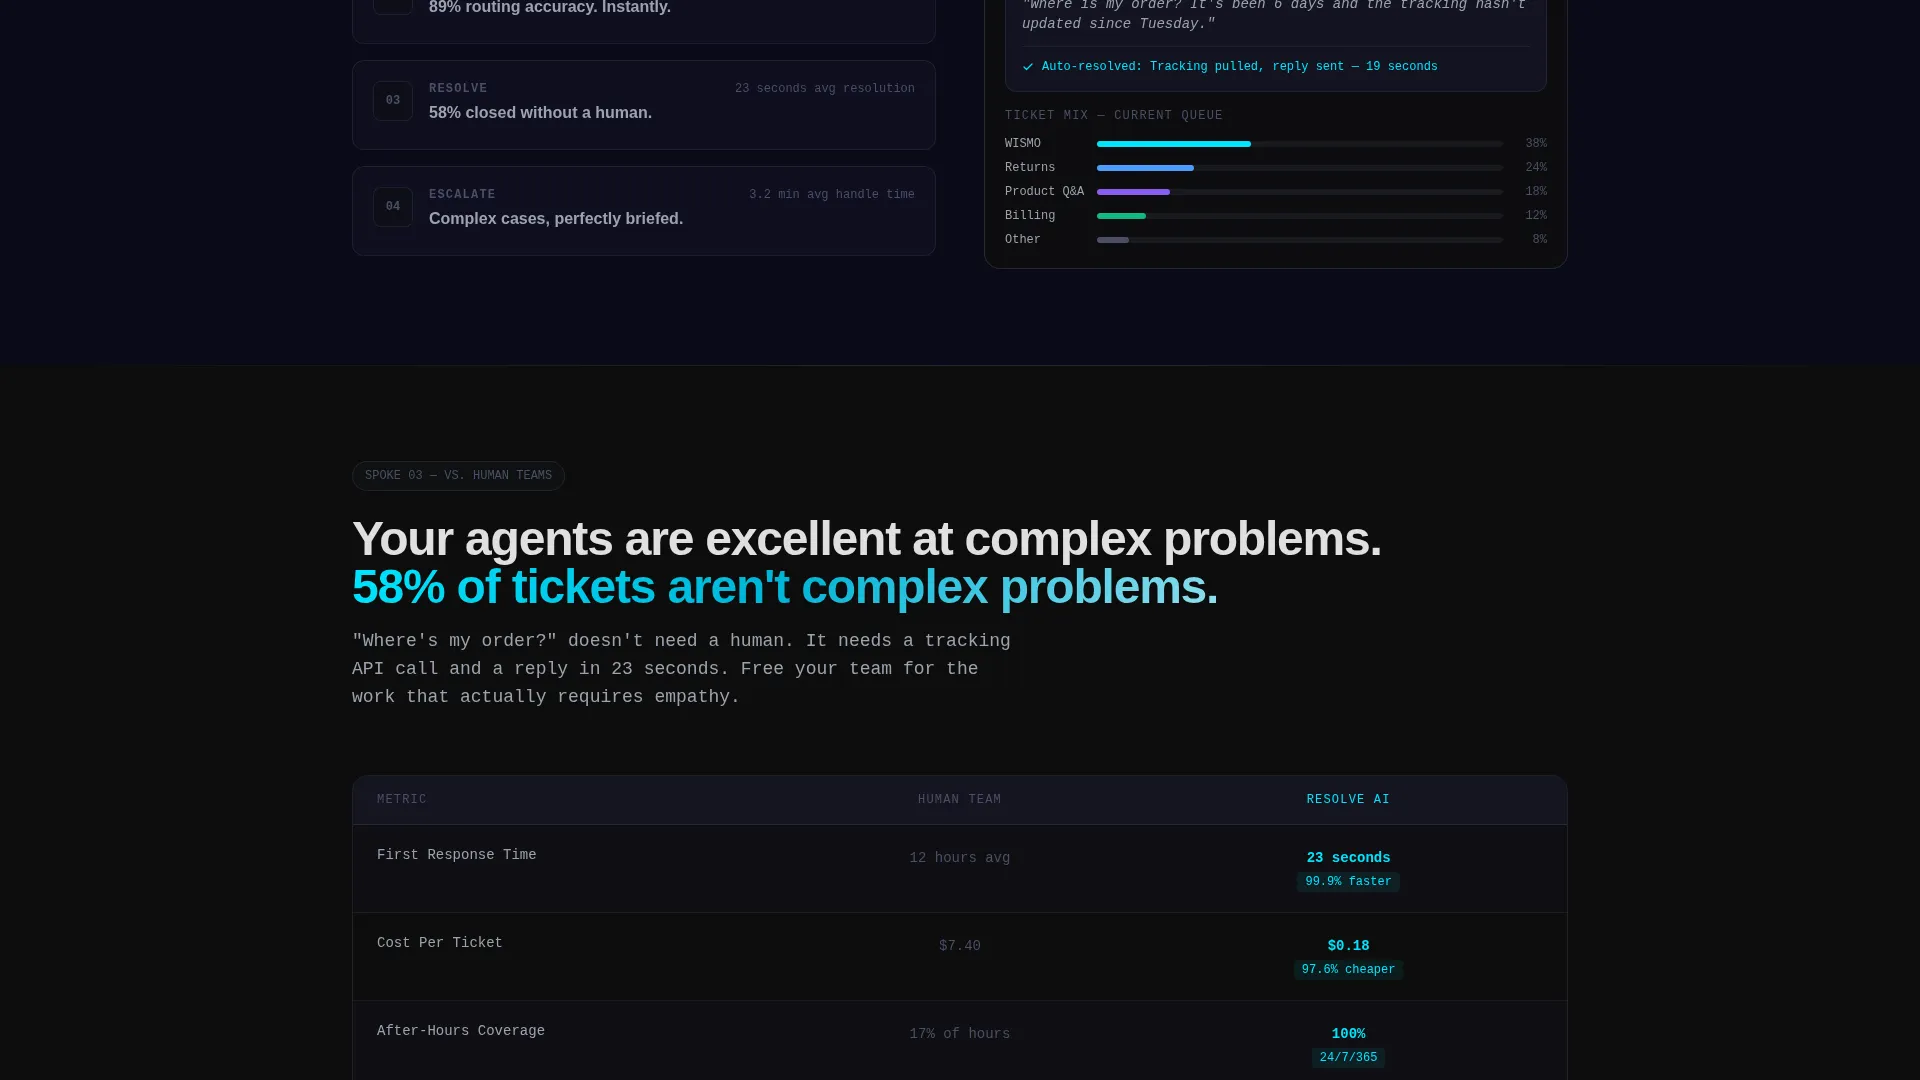Select 'Complex cases, perfectly briefed.' text
Screen dimensions: 1920x1080
pyautogui.click(x=556, y=219)
